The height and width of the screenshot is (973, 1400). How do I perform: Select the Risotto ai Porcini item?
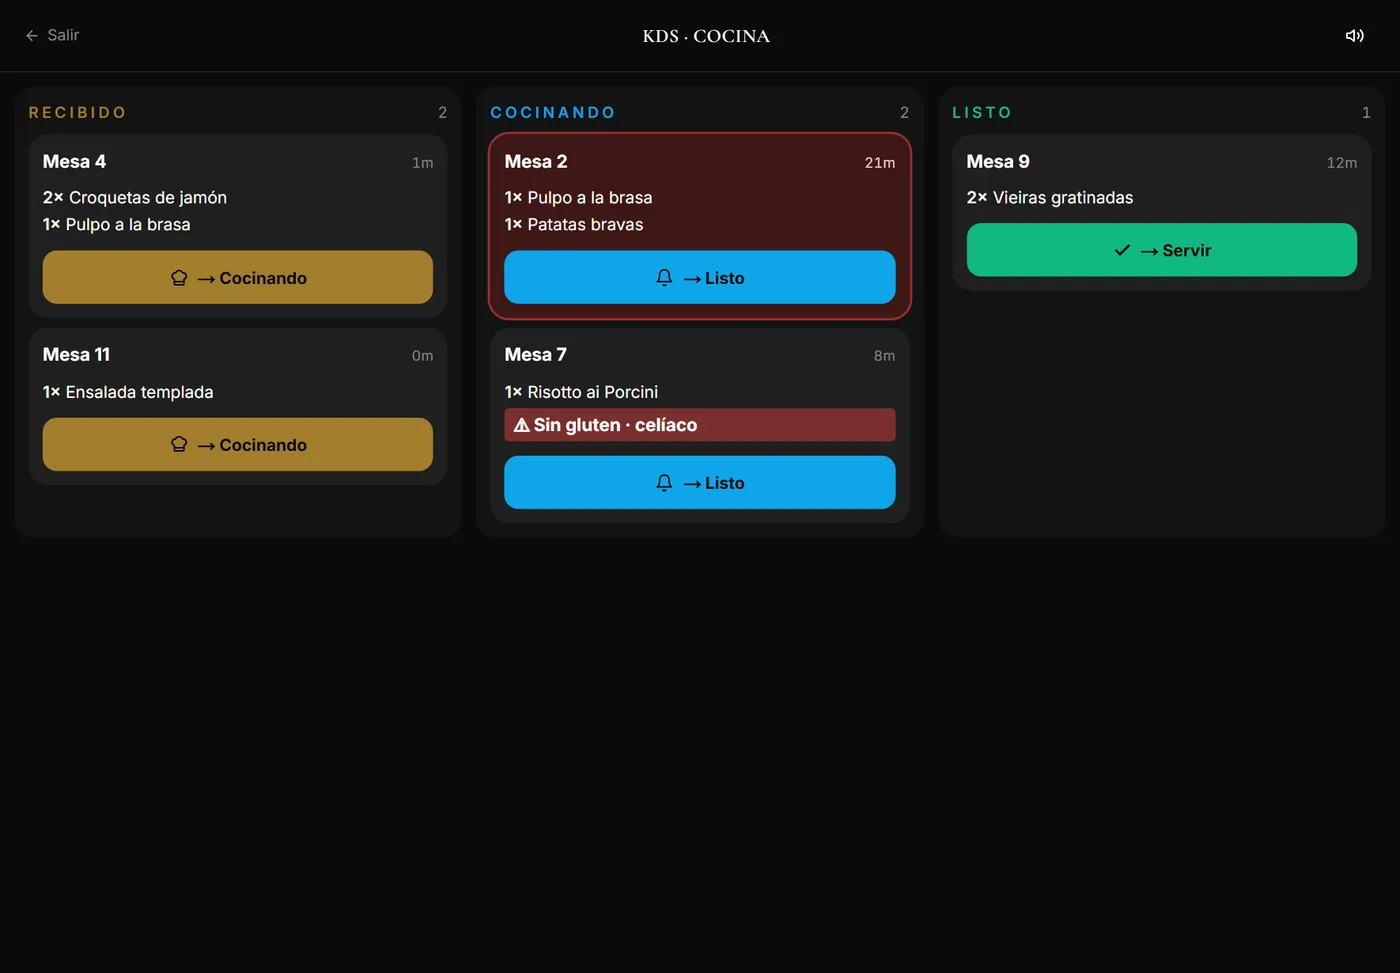582,392
